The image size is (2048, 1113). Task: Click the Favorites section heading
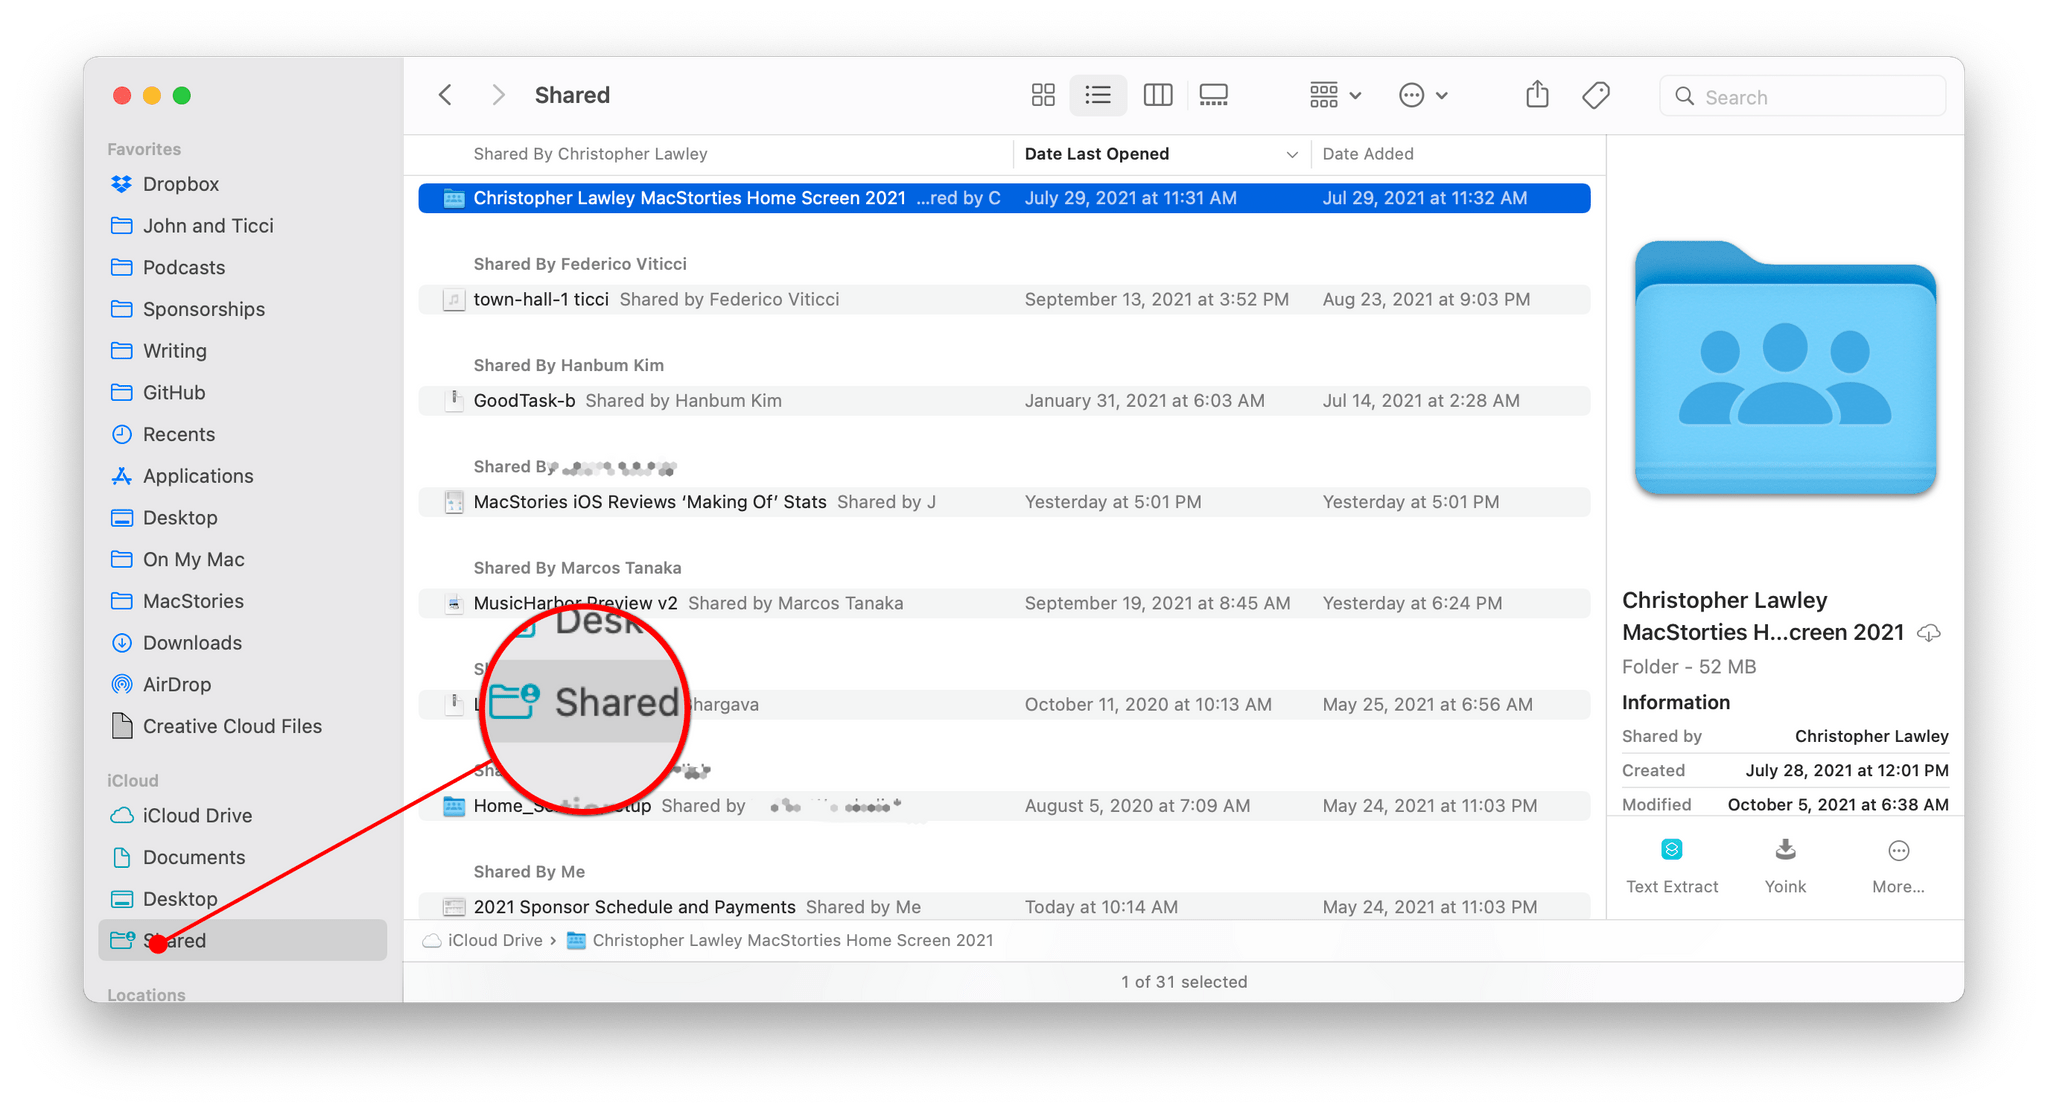pos(144,149)
